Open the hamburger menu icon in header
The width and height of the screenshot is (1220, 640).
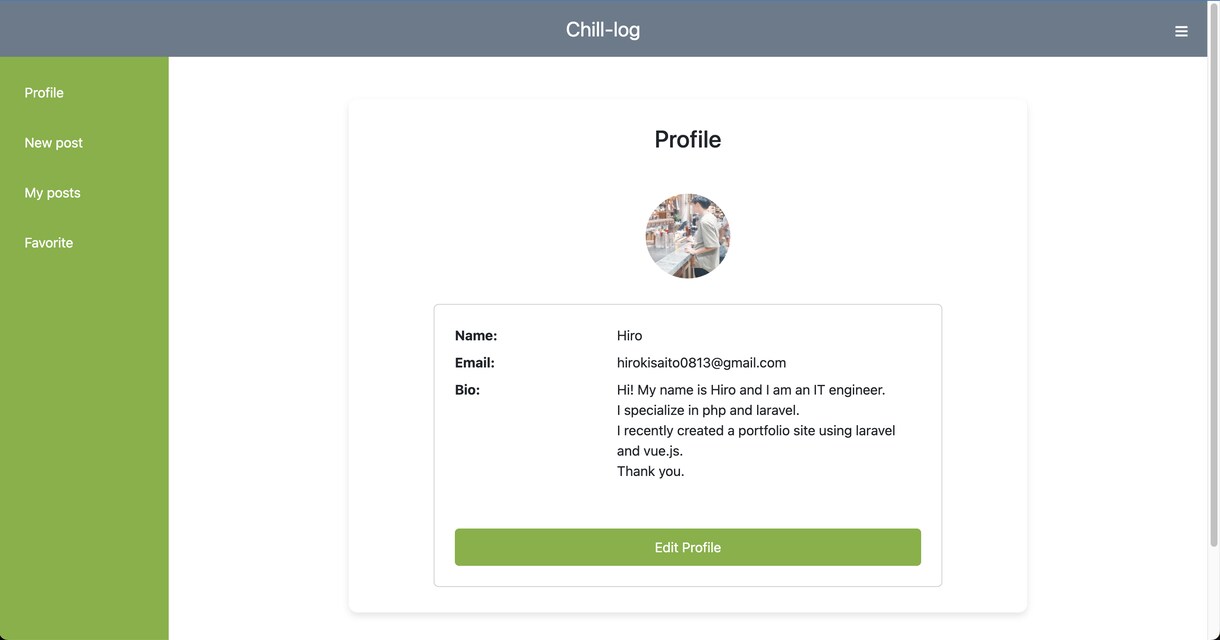tap(1181, 31)
